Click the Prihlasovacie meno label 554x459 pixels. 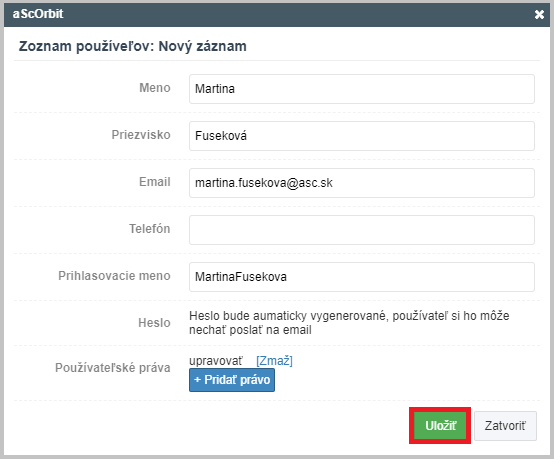[114, 276]
